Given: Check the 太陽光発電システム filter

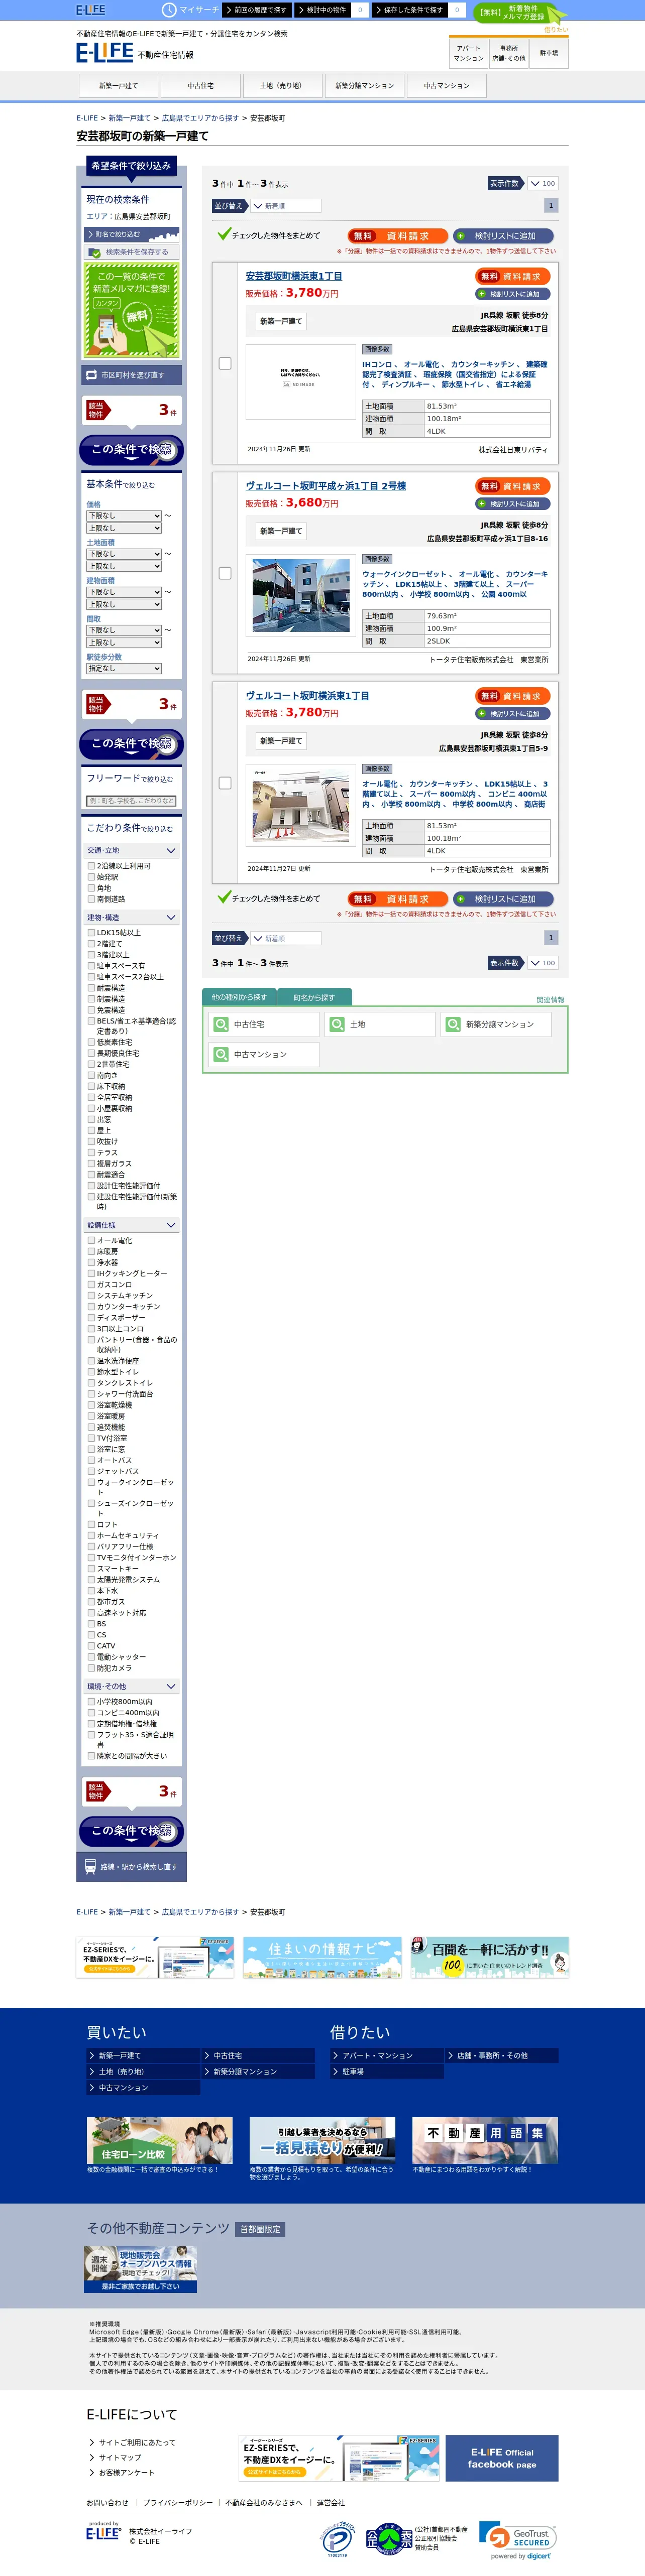Looking at the screenshot, I should (x=91, y=1580).
